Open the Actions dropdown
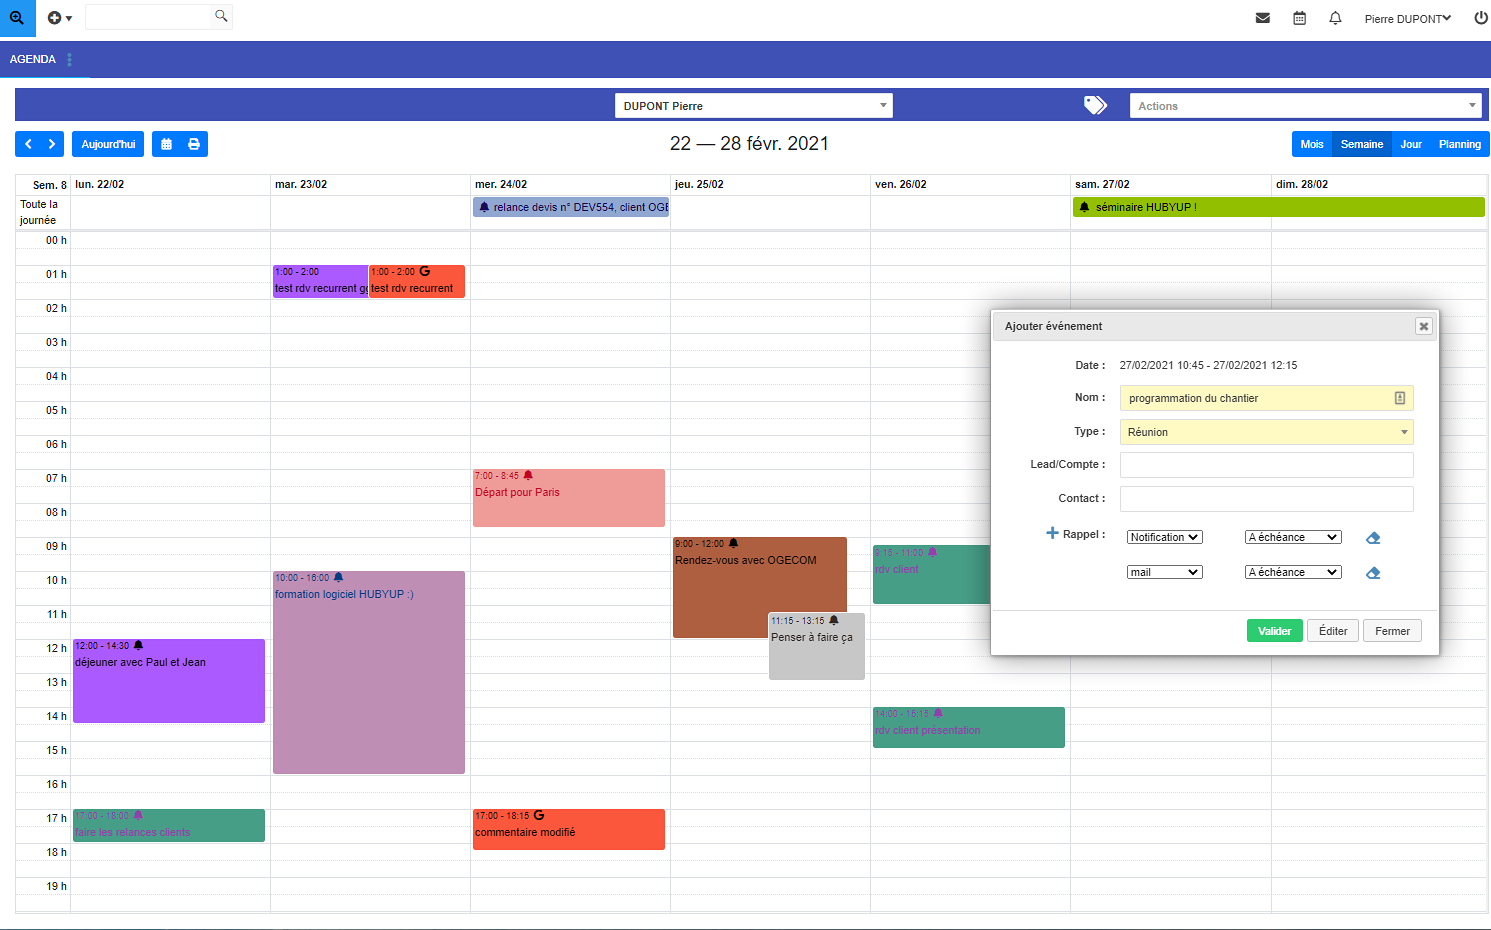Image resolution: width=1491 pixels, height=930 pixels. [x=1306, y=105]
